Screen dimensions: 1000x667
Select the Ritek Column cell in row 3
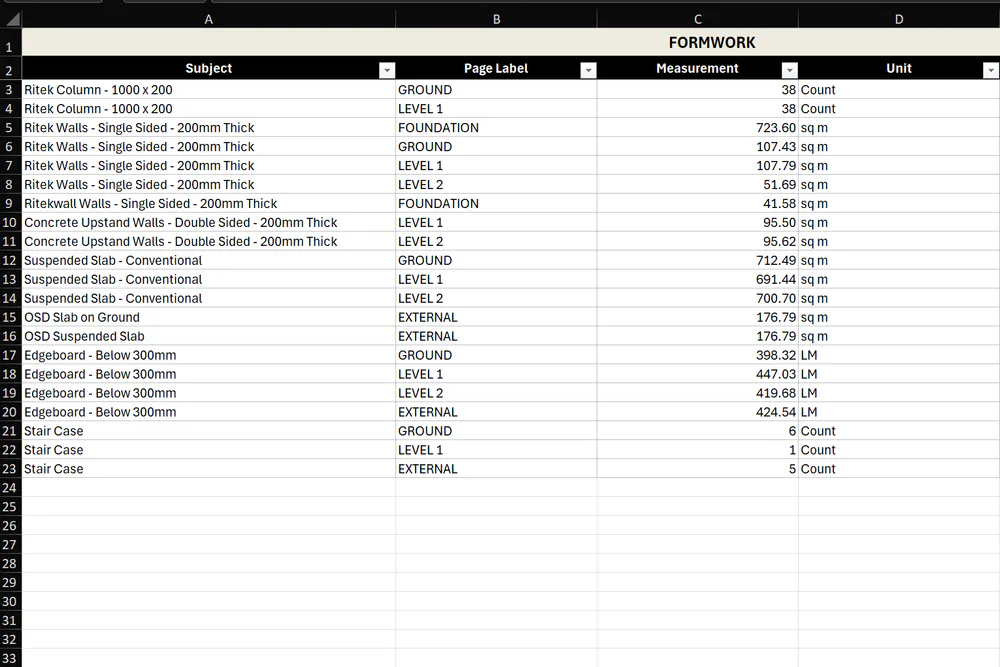tap(209, 90)
